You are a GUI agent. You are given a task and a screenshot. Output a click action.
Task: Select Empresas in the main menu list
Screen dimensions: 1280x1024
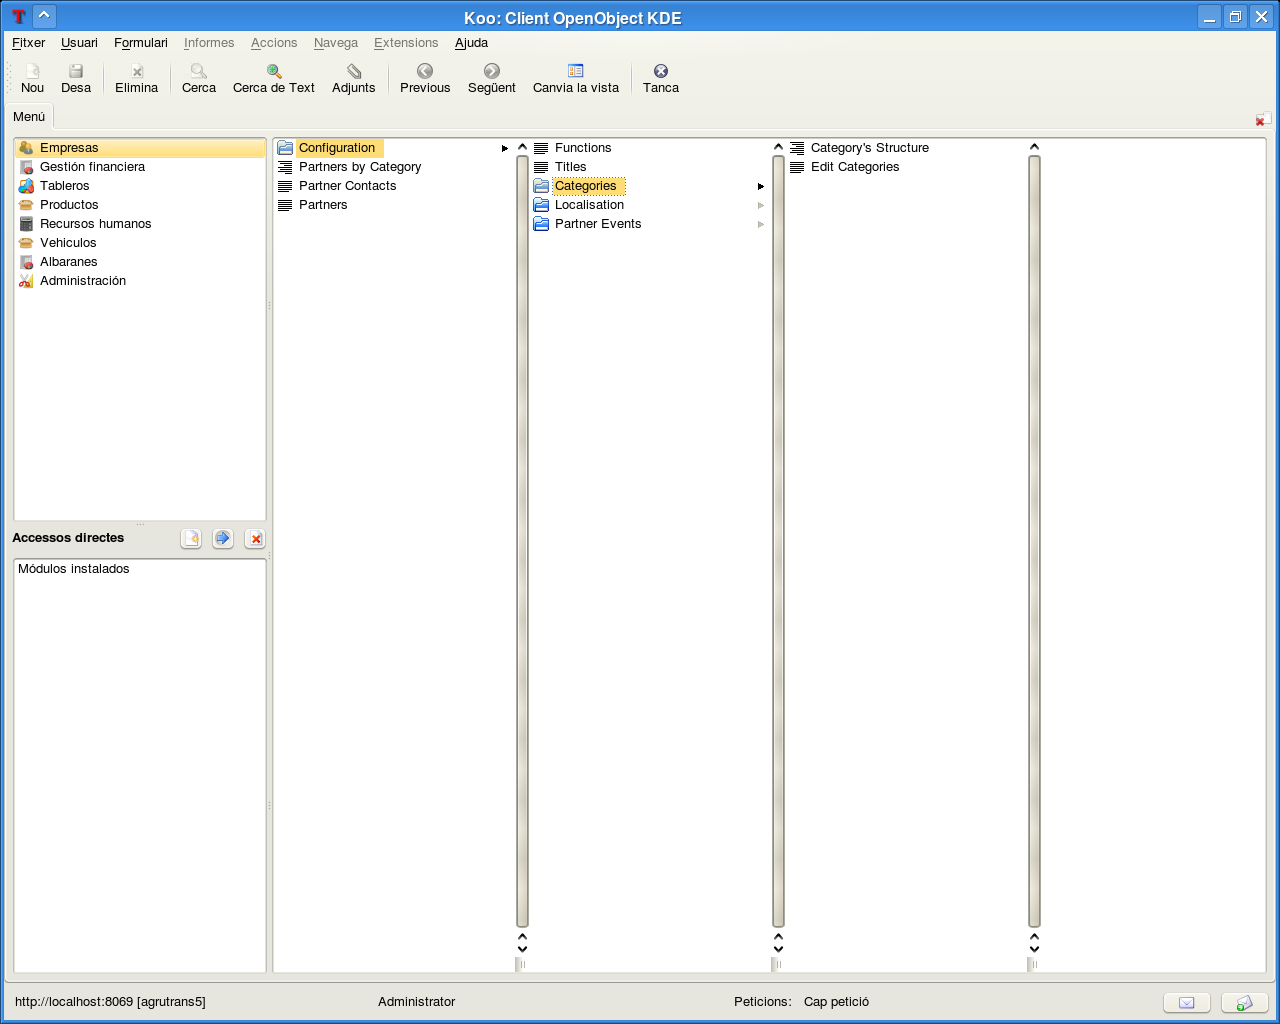[x=140, y=148]
